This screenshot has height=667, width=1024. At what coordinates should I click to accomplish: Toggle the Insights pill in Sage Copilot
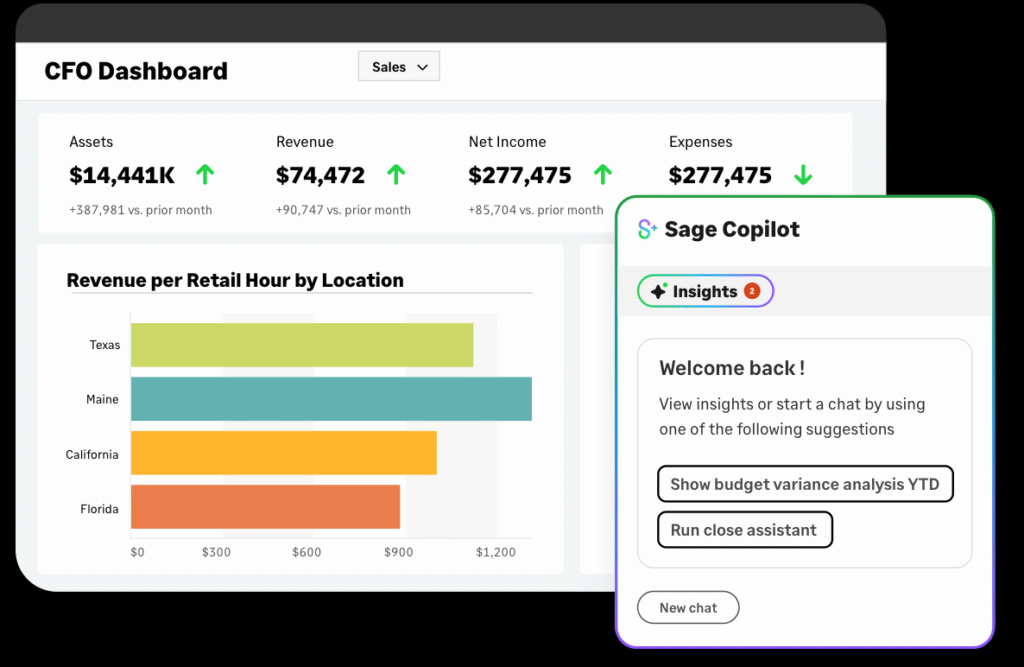coord(705,291)
